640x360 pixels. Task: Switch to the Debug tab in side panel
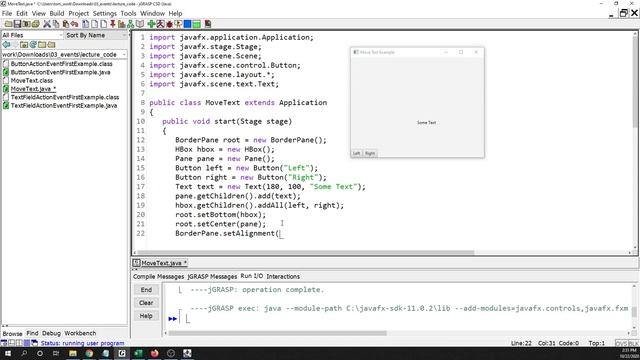pos(51,333)
